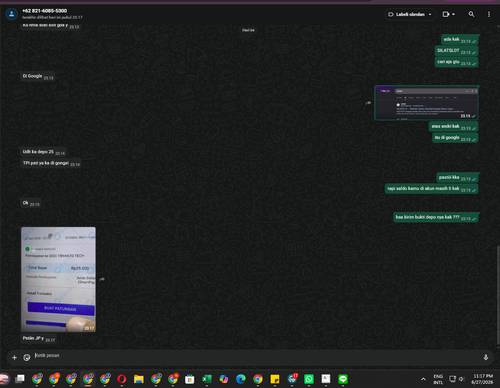500x388 pixels.
Task: Open the Labeli obrolan dropdown
Action: pos(410,14)
